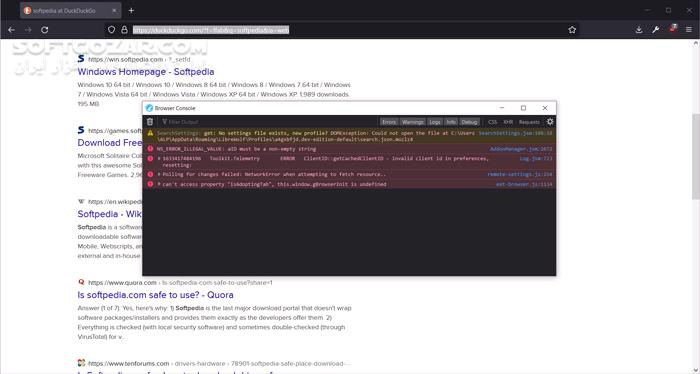
Task: Toggle the XHR filter in the console
Action: [x=508, y=122]
